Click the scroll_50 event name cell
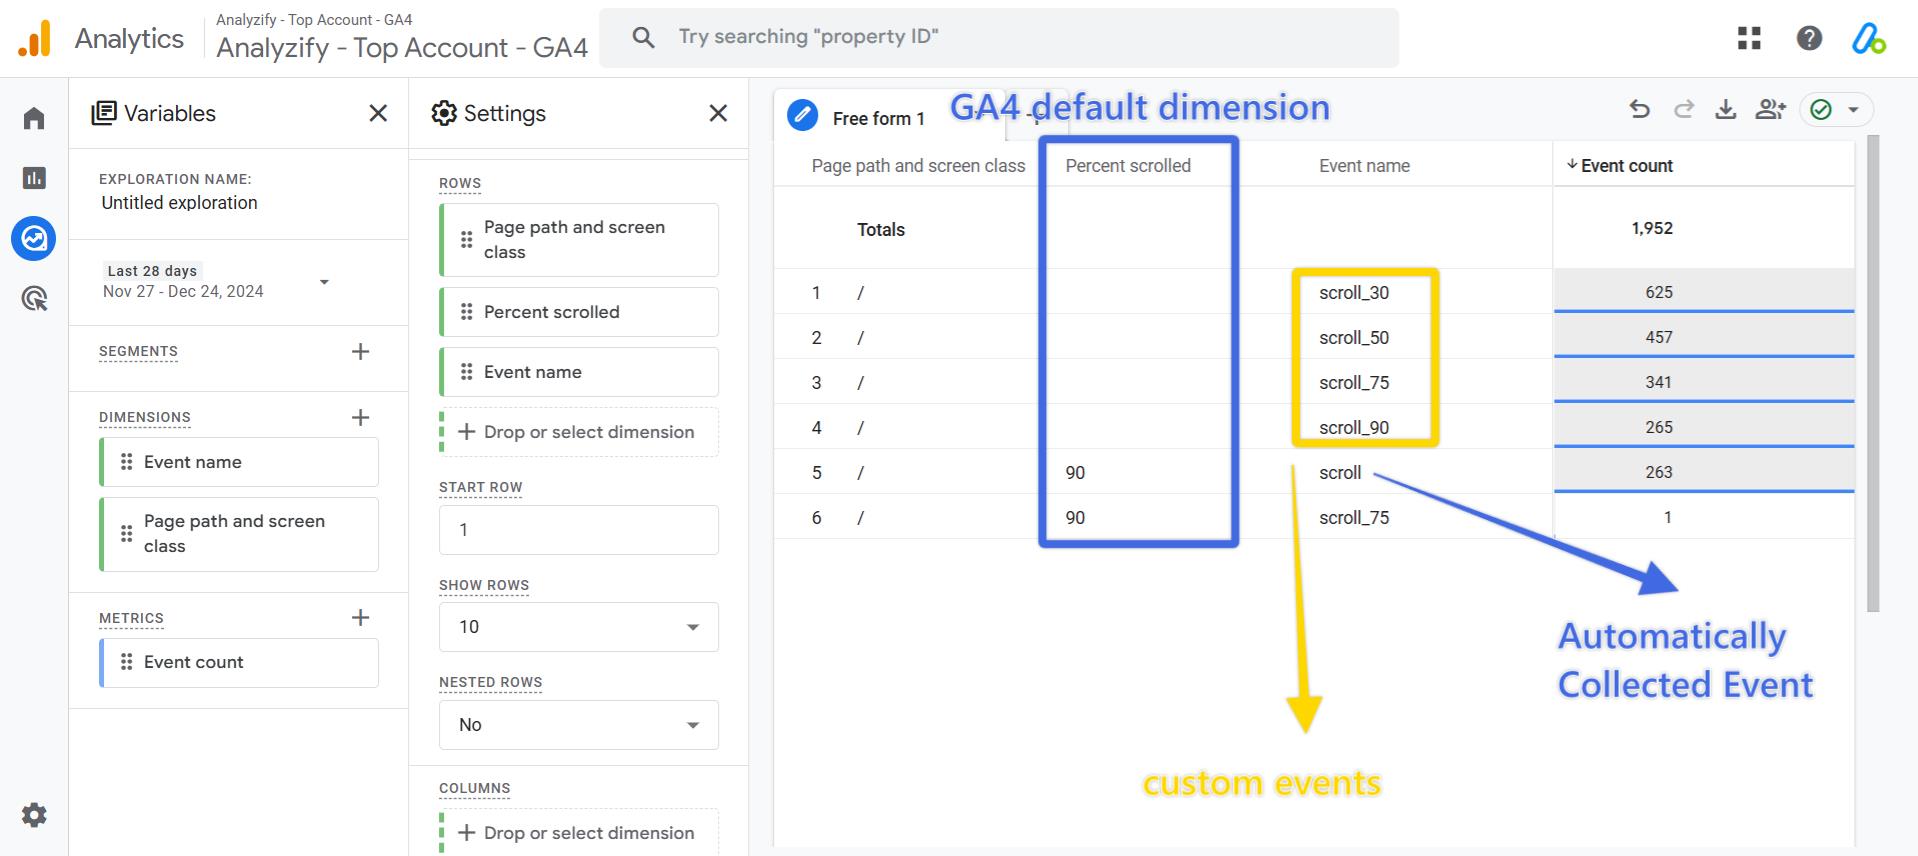1918x856 pixels. [1354, 338]
